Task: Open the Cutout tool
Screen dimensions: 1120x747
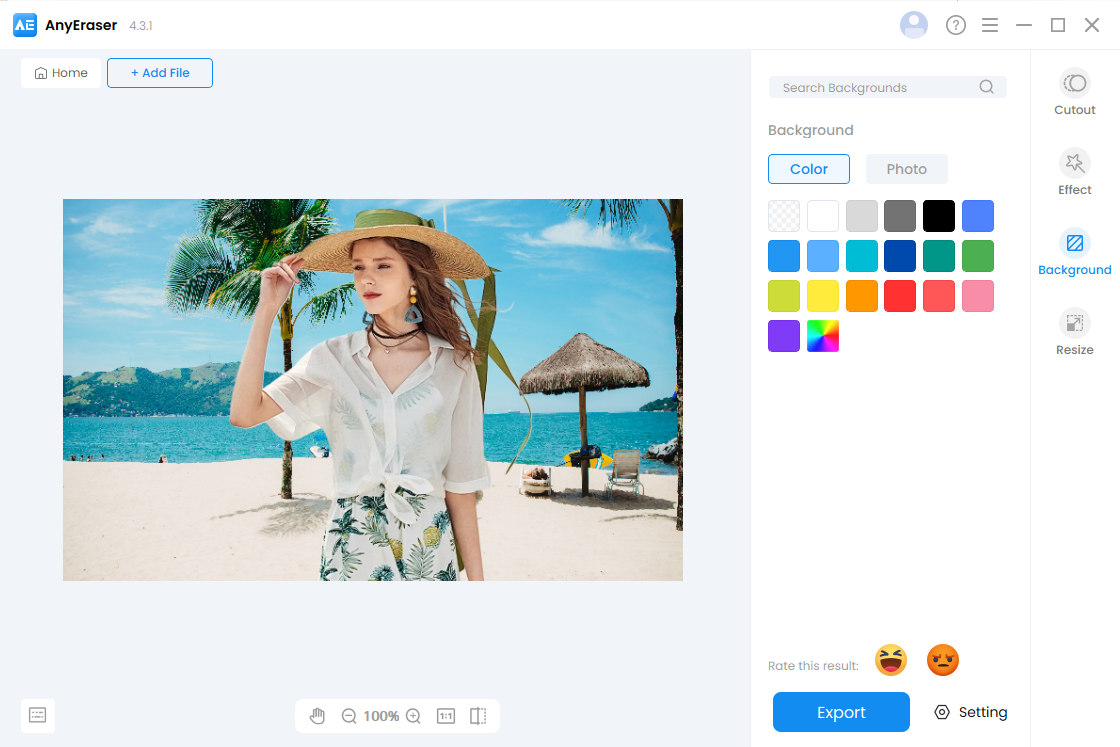Action: (1074, 93)
